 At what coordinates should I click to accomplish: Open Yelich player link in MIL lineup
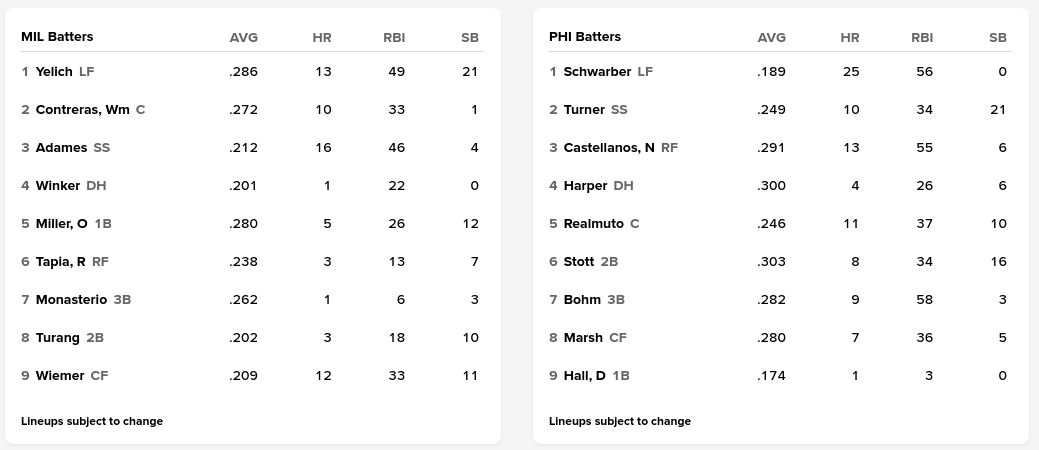click(x=54, y=72)
